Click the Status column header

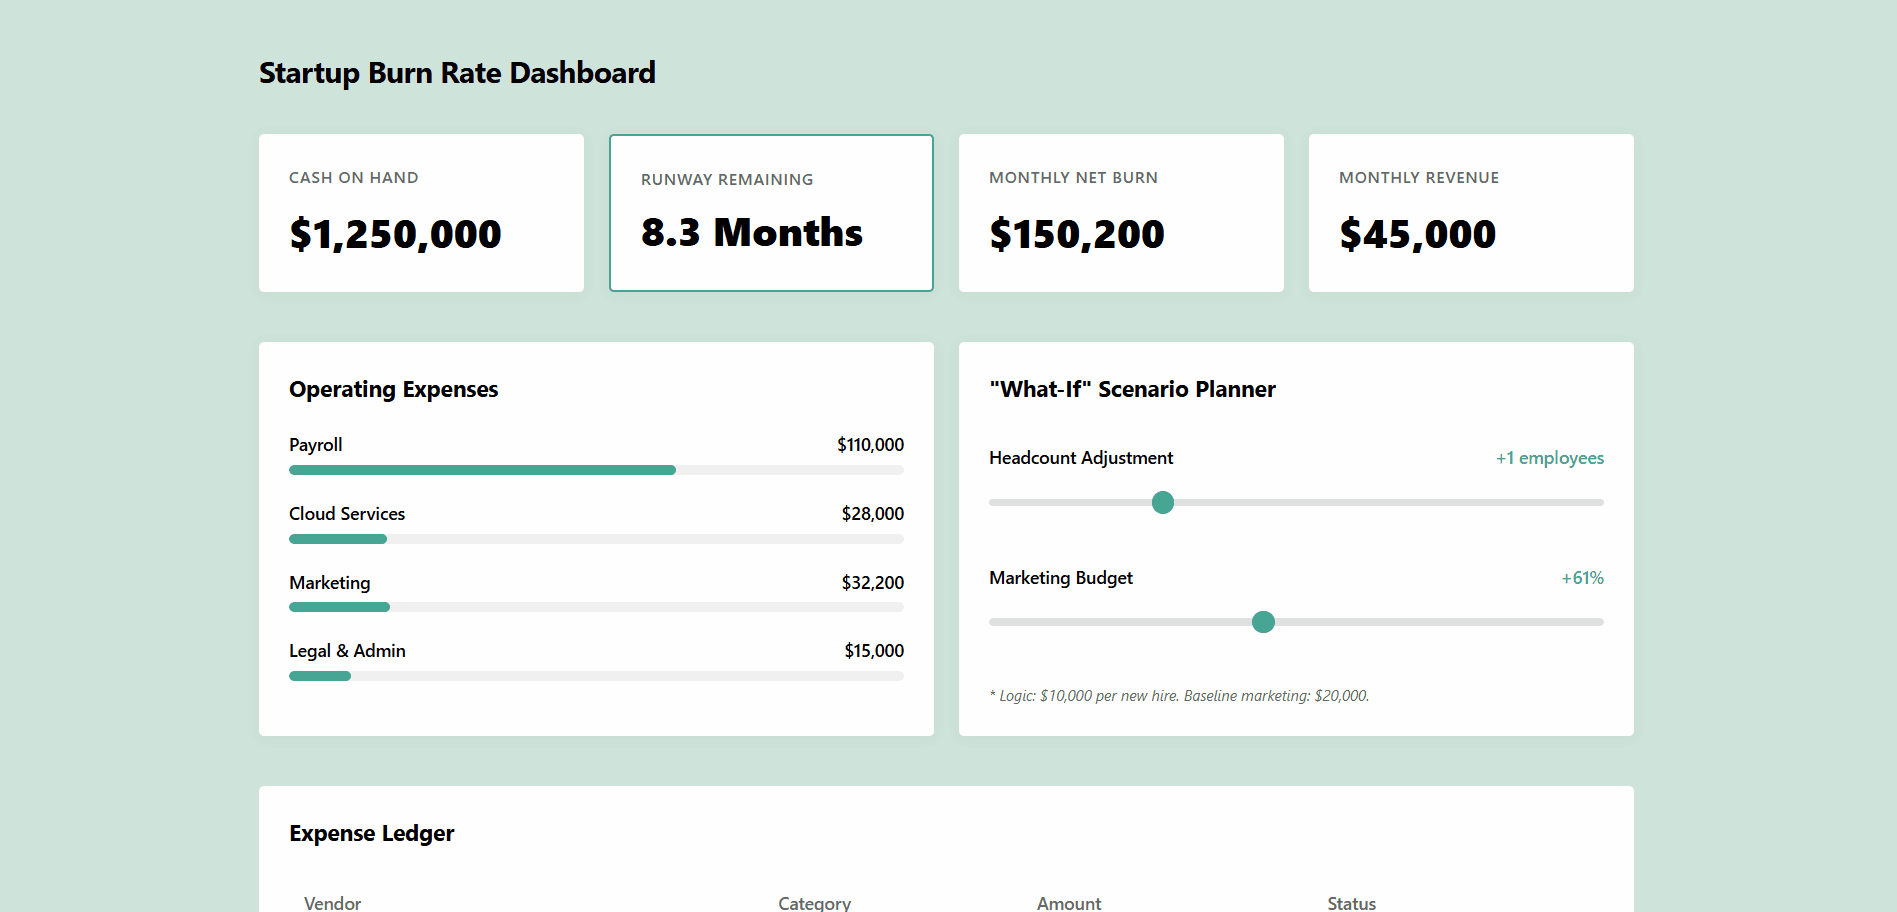1351,903
